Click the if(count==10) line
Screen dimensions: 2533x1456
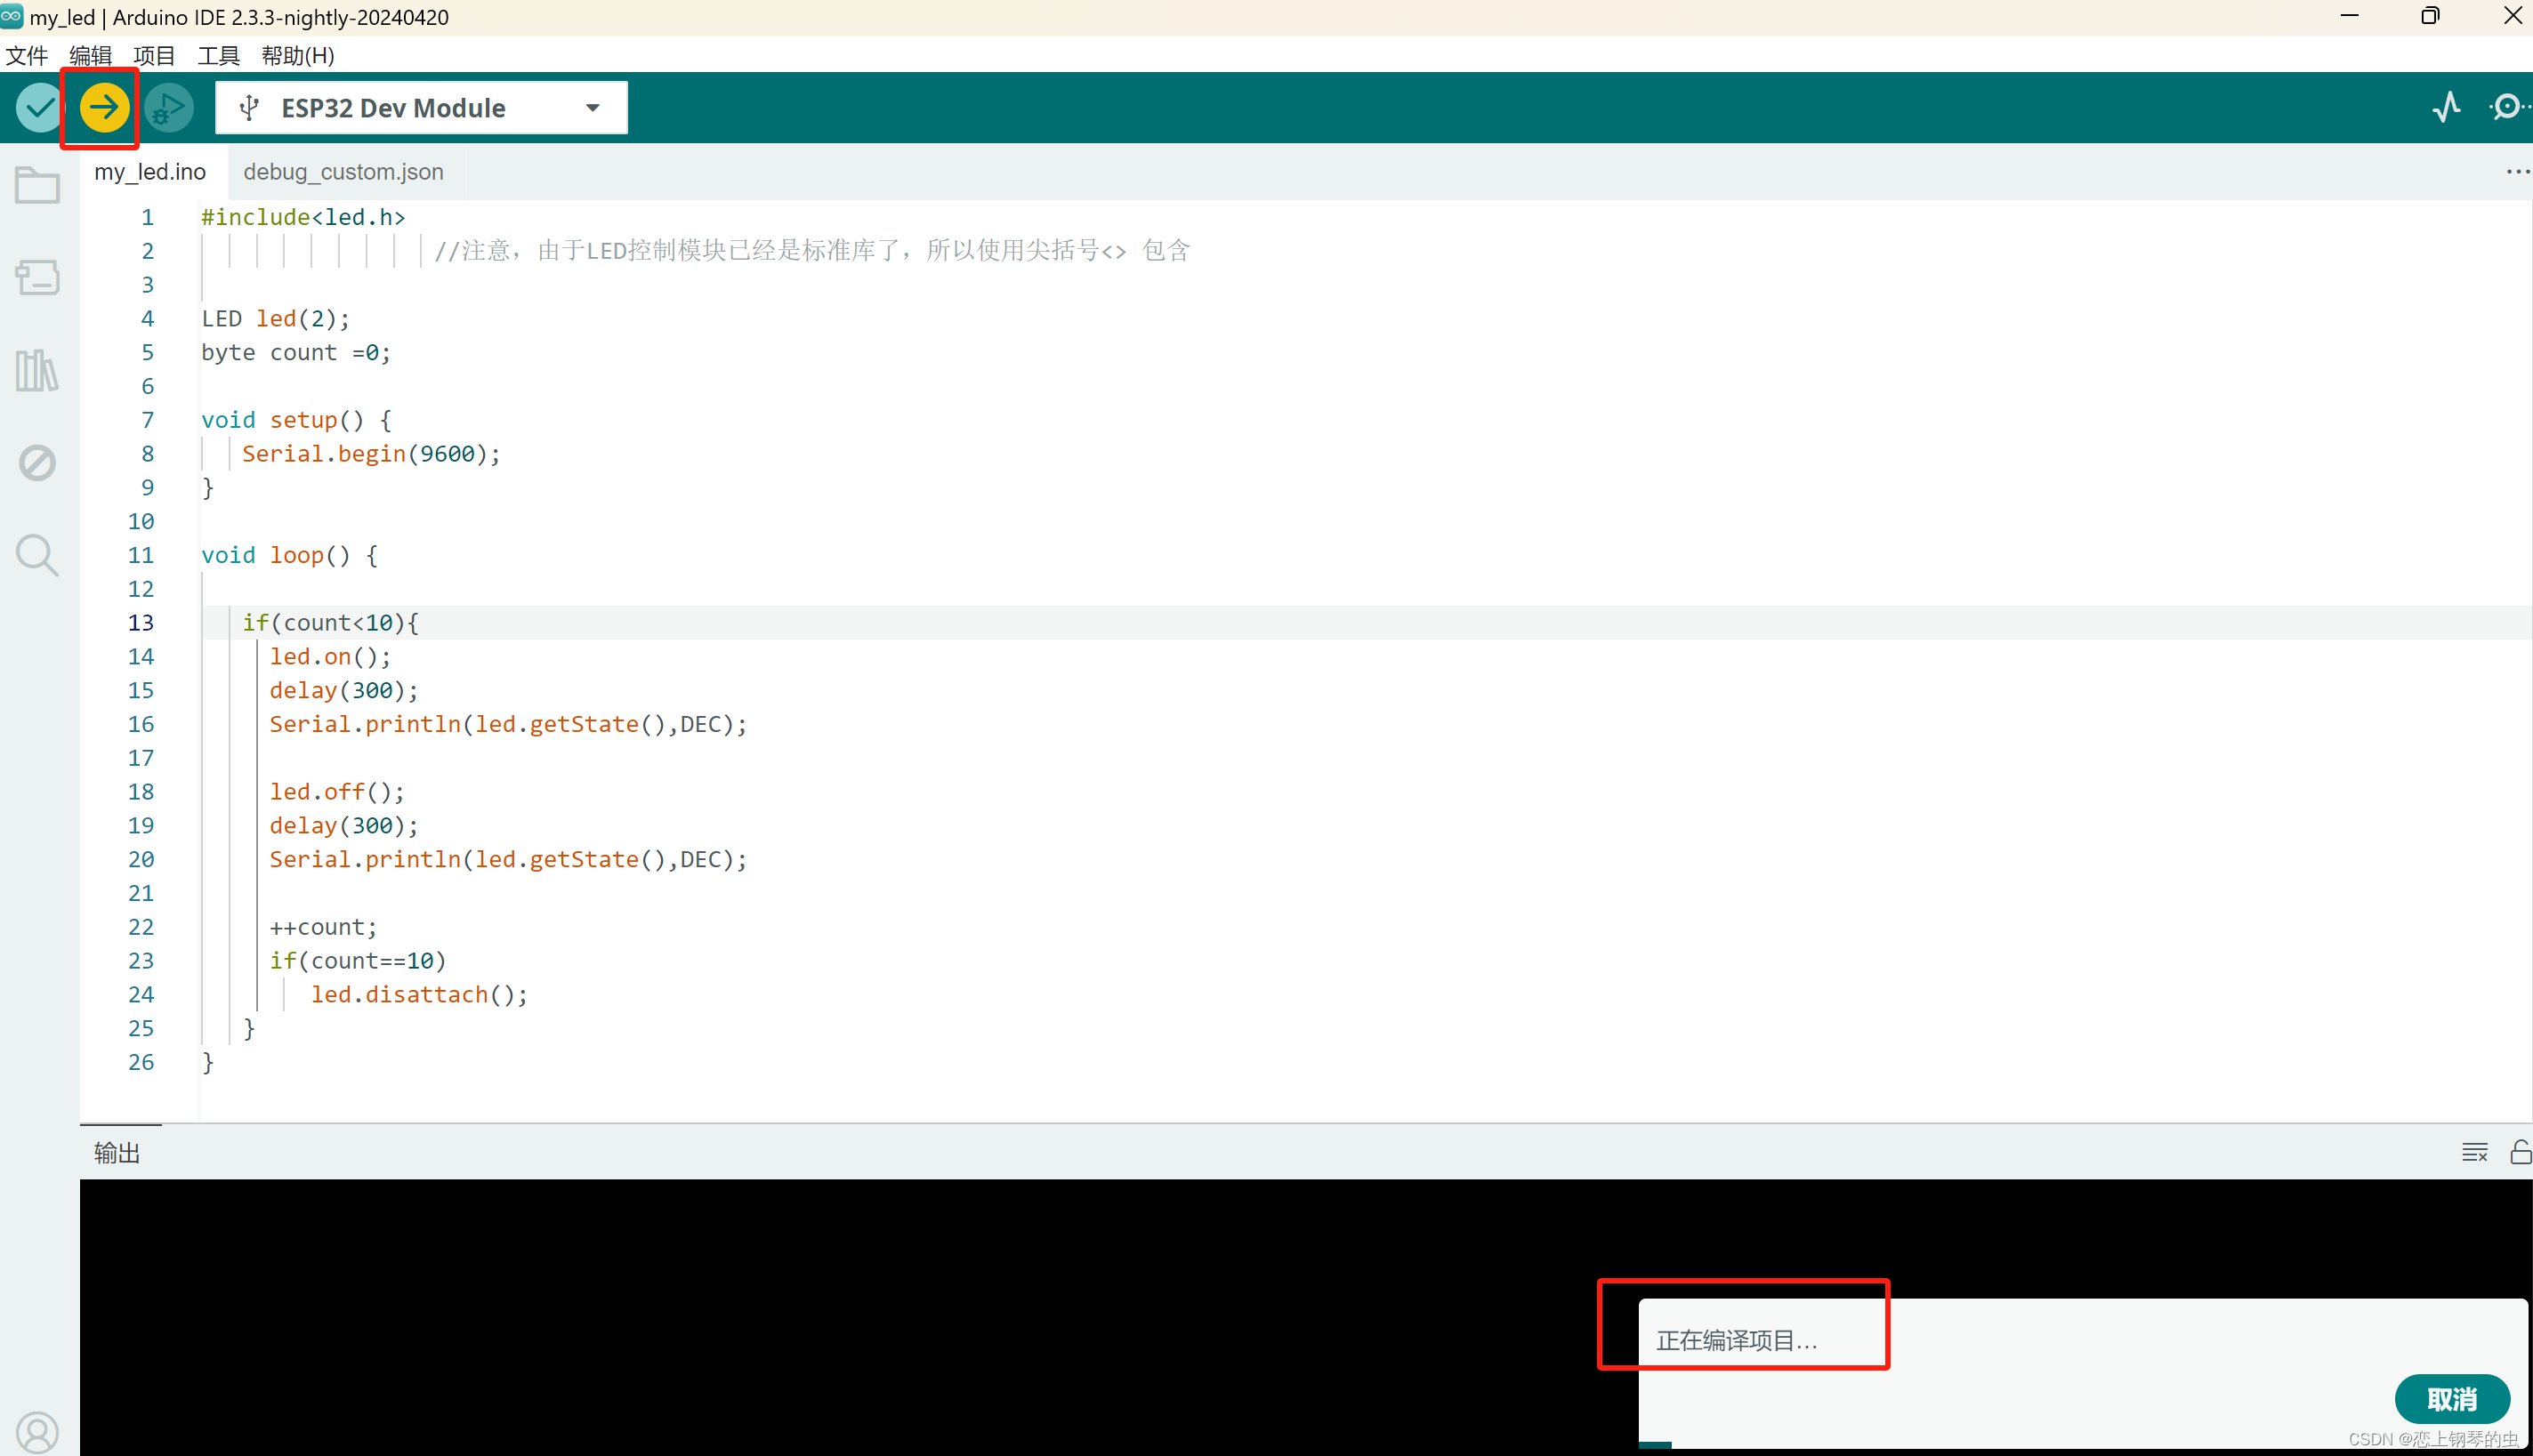point(358,961)
